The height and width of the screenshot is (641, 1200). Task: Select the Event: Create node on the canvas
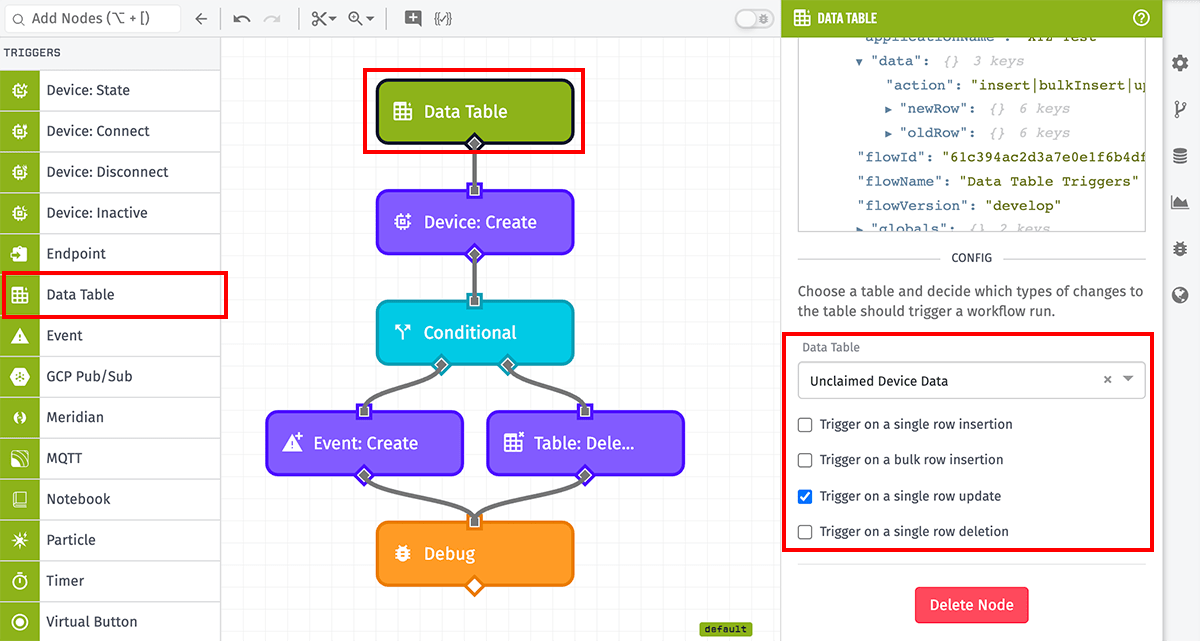pyautogui.click(x=364, y=443)
